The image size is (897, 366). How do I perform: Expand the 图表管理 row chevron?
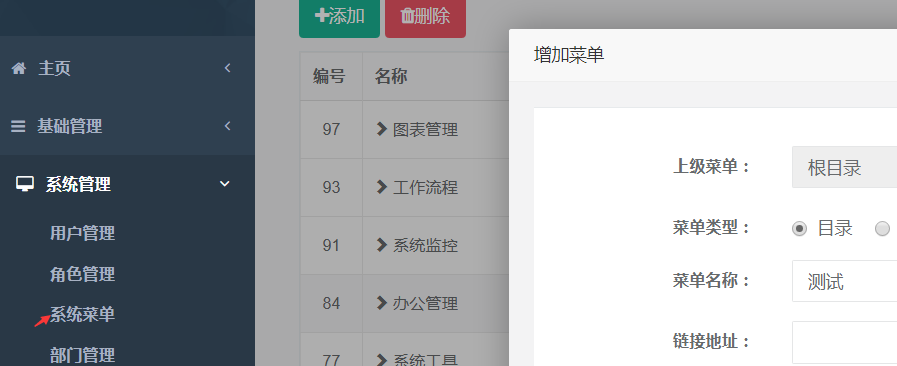coord(382,129)
